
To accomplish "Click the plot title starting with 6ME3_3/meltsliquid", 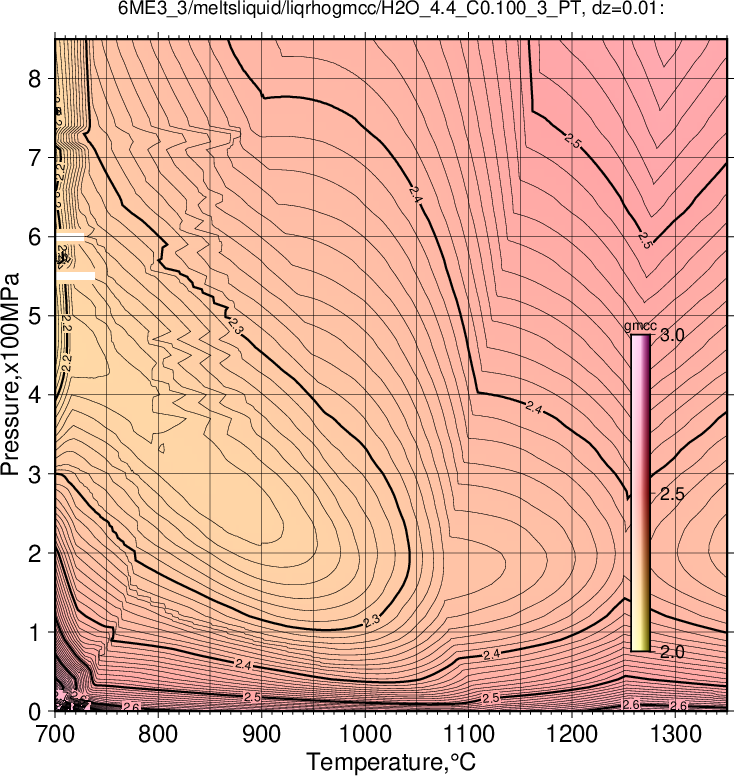I will click(x=391, y=8).
